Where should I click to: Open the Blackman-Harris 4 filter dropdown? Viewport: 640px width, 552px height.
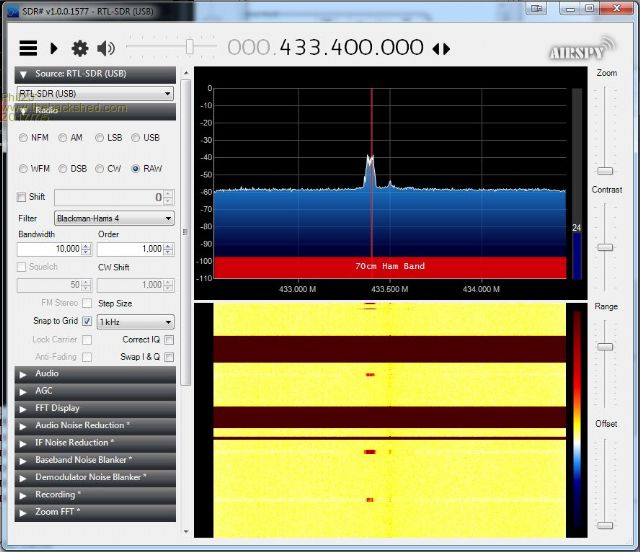114,218
